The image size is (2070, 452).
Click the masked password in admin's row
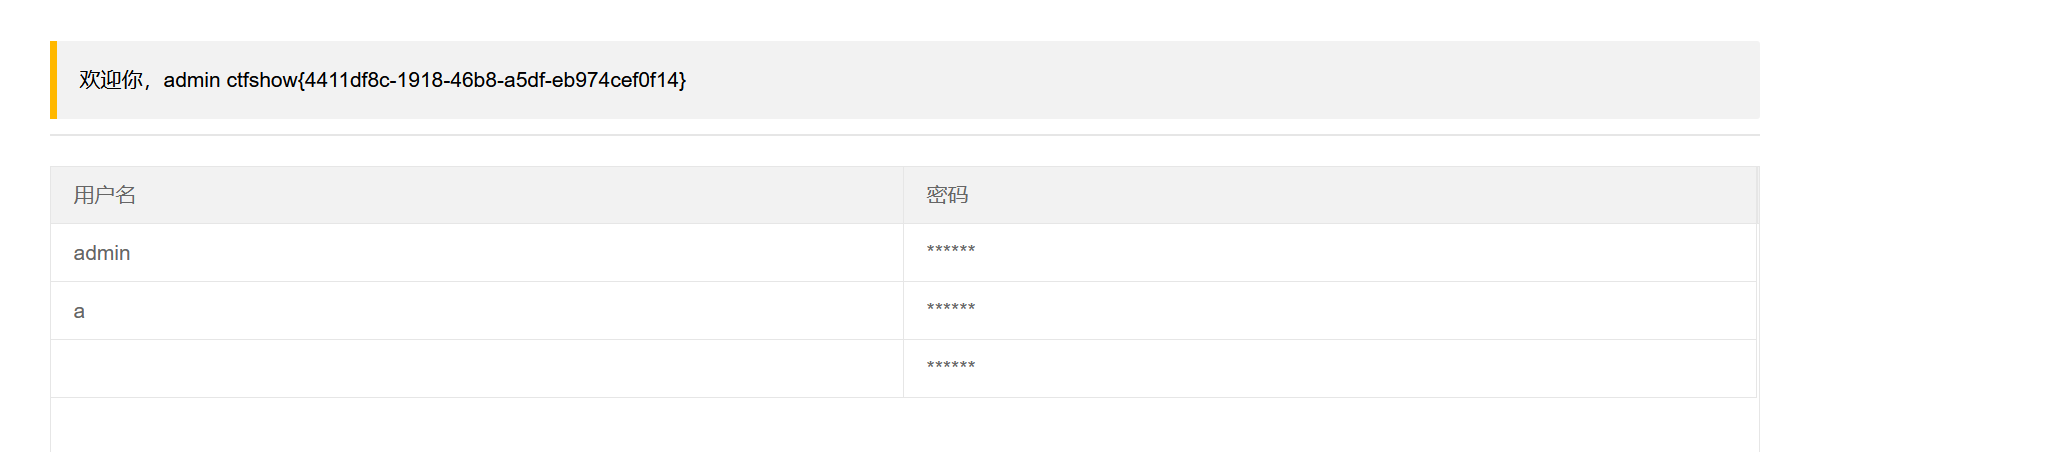[950, 250]
